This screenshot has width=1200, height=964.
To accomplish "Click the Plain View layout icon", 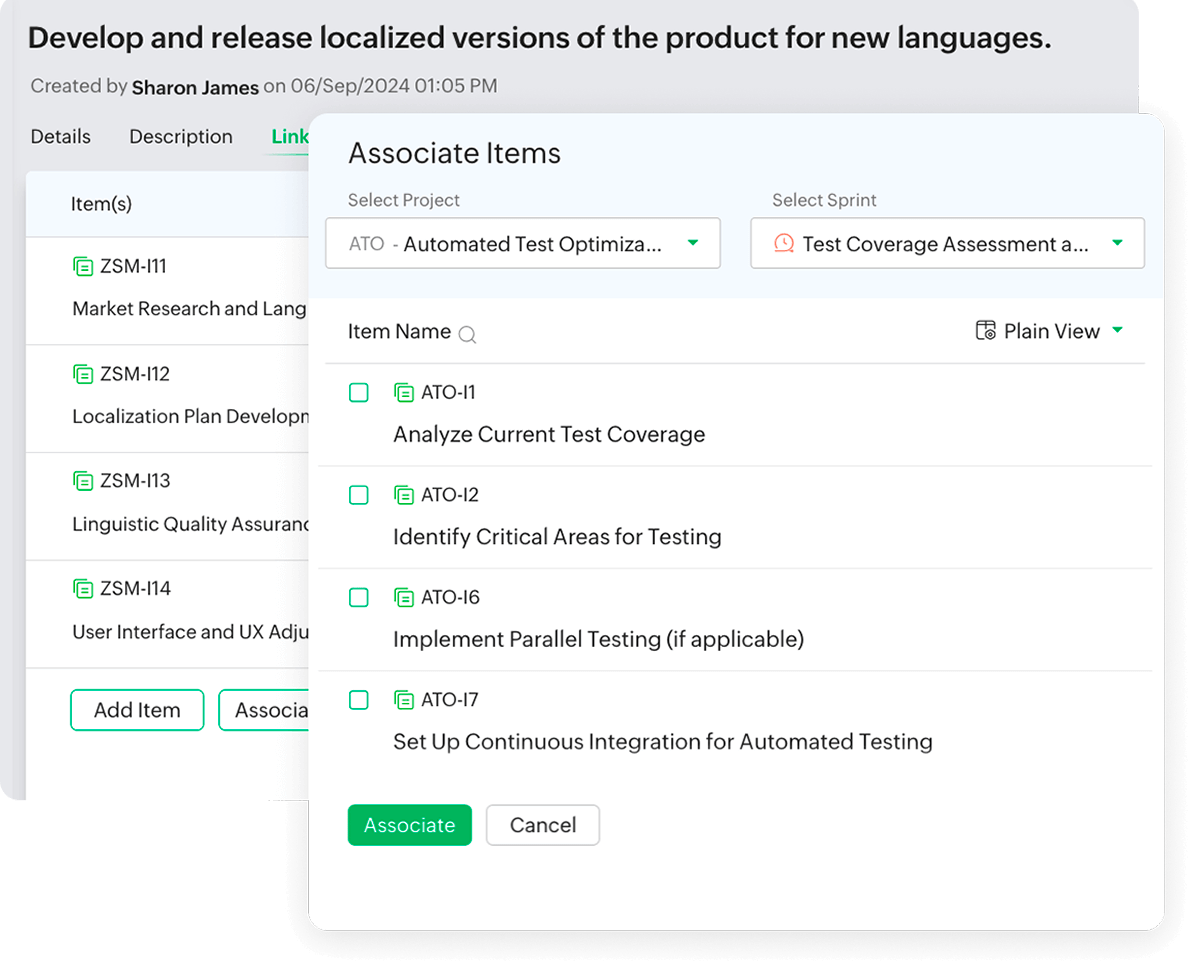I will tap(985, 330).
